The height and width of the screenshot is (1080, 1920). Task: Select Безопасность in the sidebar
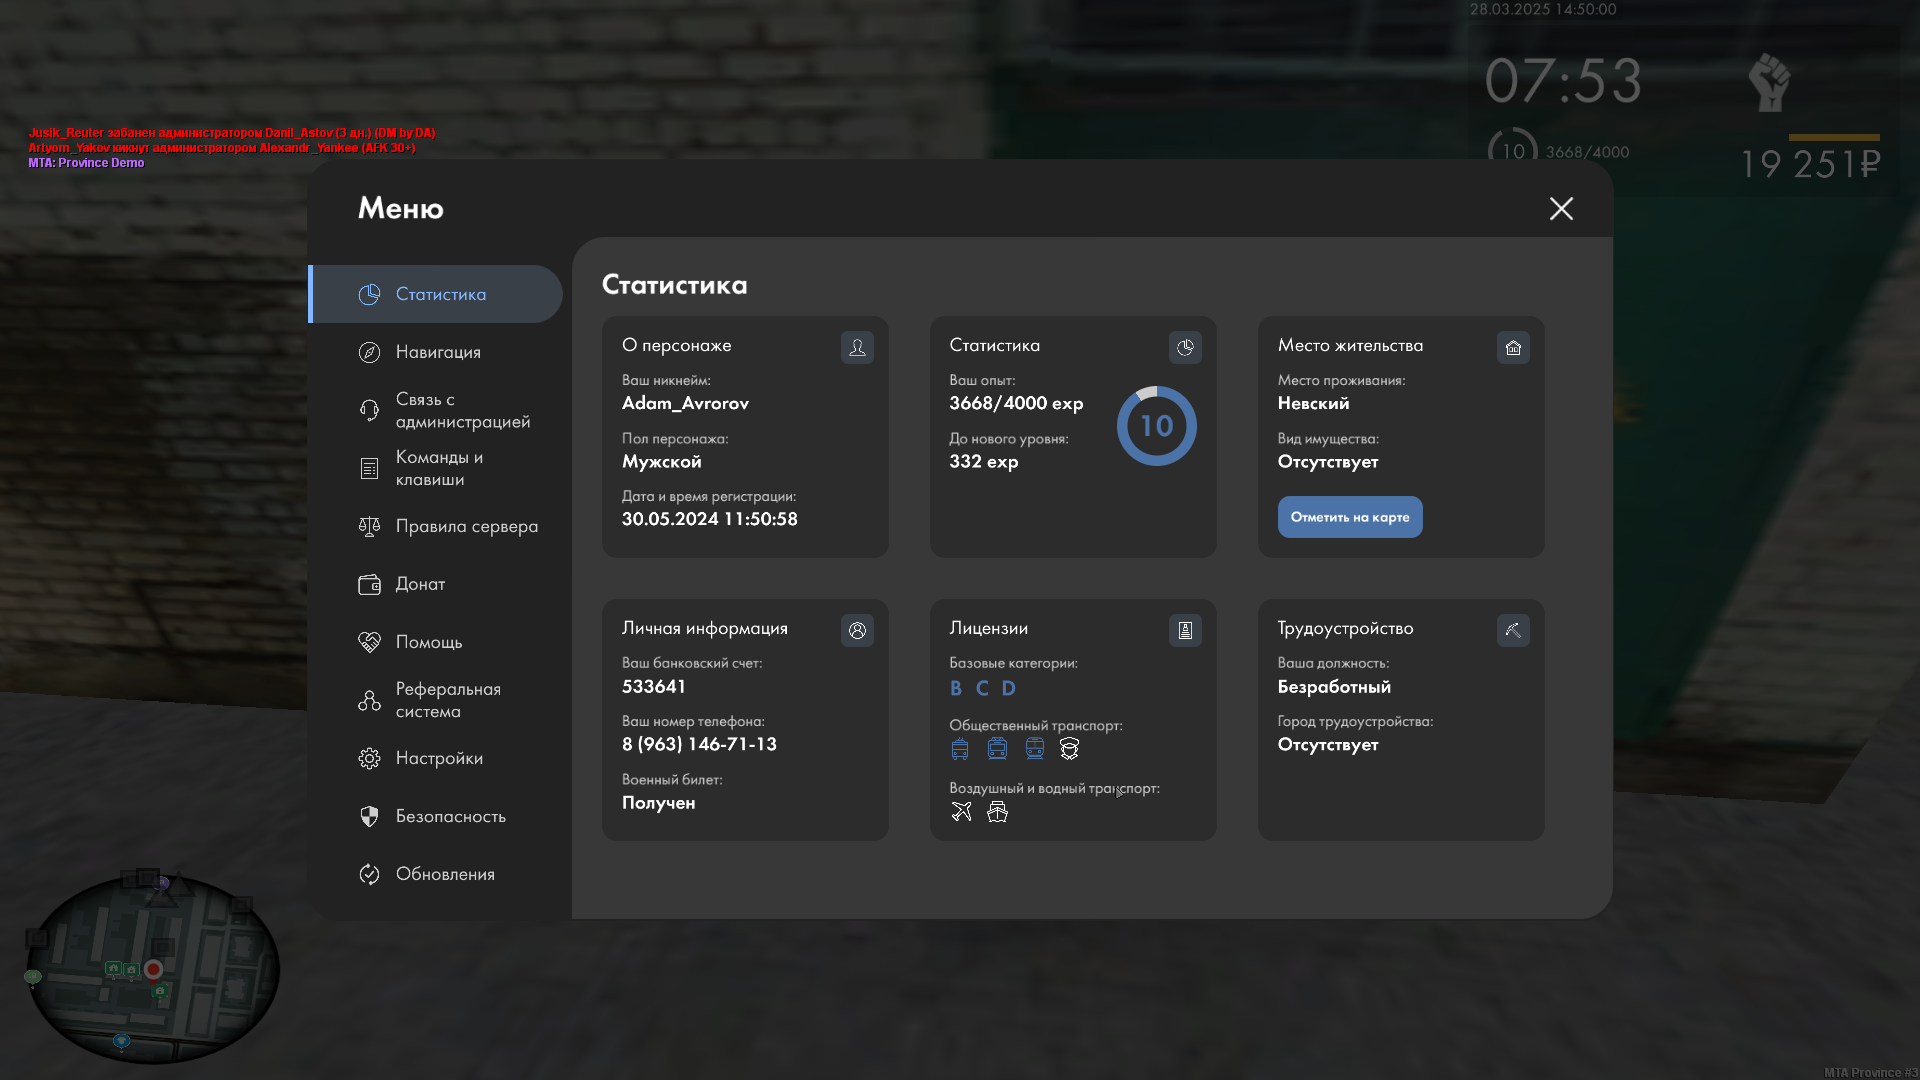(450, 816)
